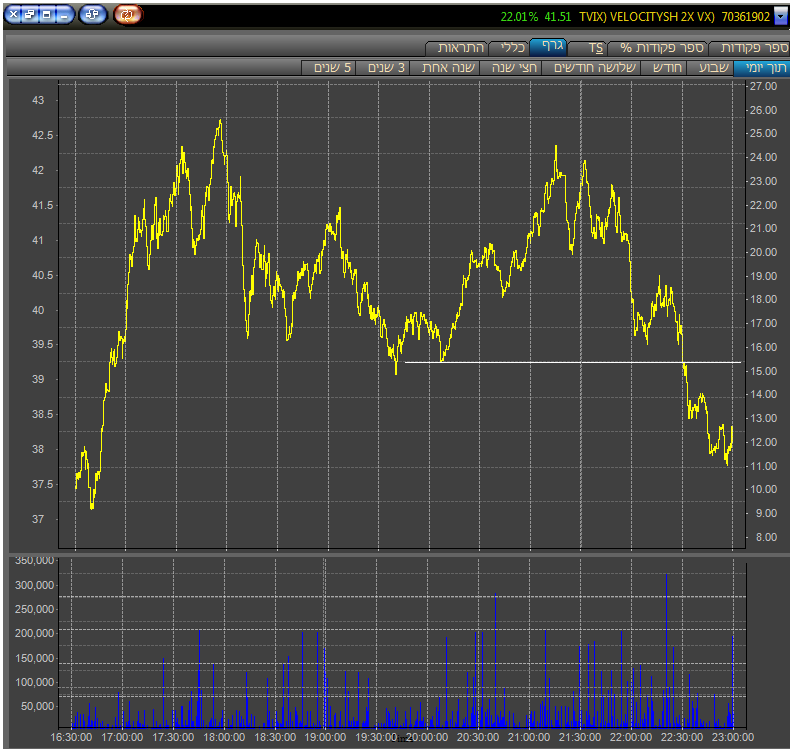The height and width of the screenshot is (752, 793).
Task: Click the 42.5 left axis label
Action: 42,135
